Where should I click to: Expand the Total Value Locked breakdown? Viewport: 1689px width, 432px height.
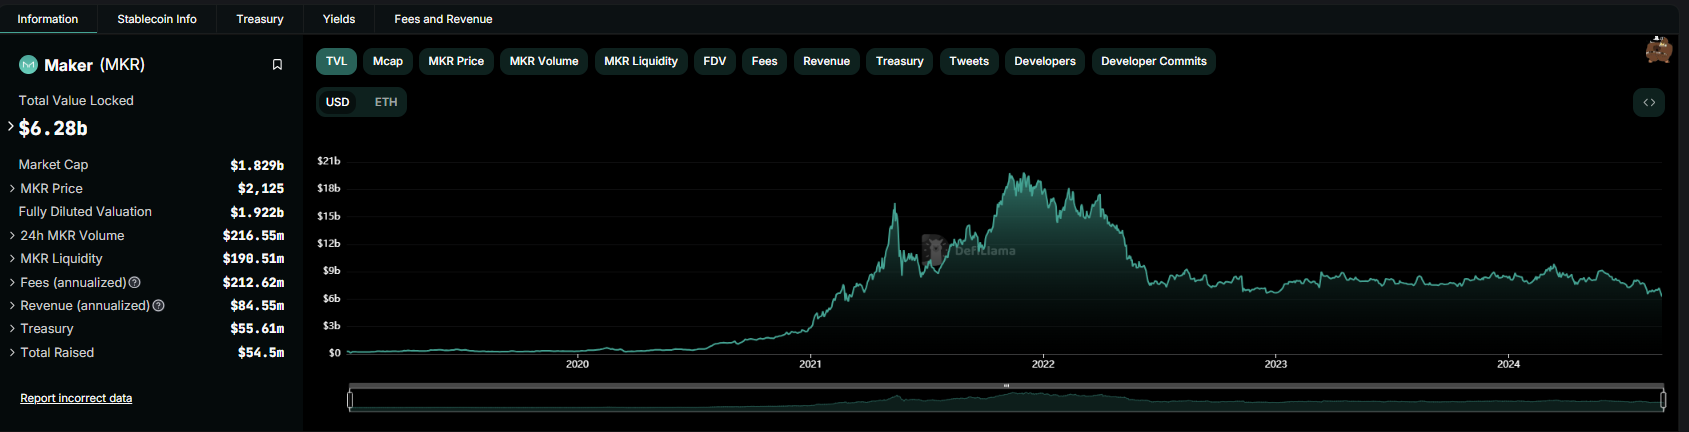point(11,127)
